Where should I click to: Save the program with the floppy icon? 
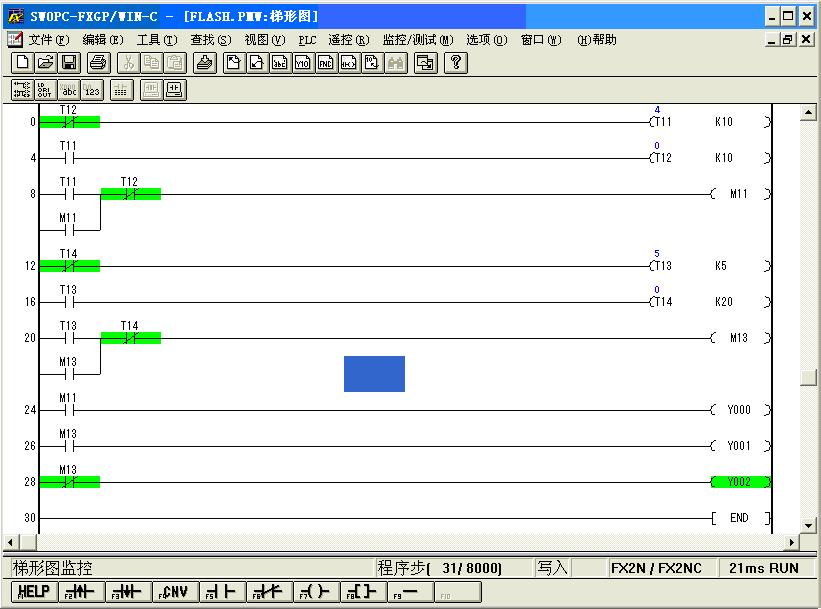click(x=69, y=63)
